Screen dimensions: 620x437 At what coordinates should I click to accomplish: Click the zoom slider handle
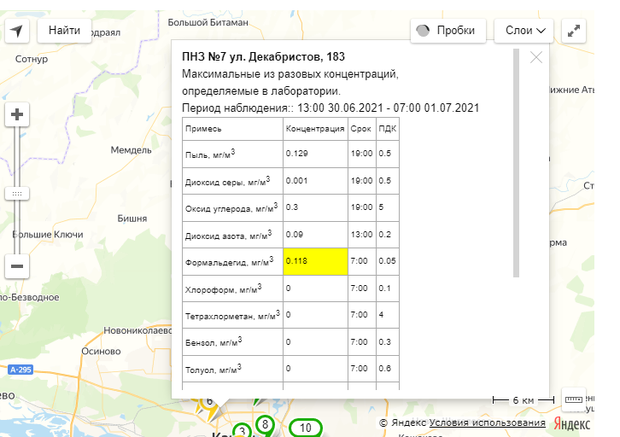click(17, 191)
